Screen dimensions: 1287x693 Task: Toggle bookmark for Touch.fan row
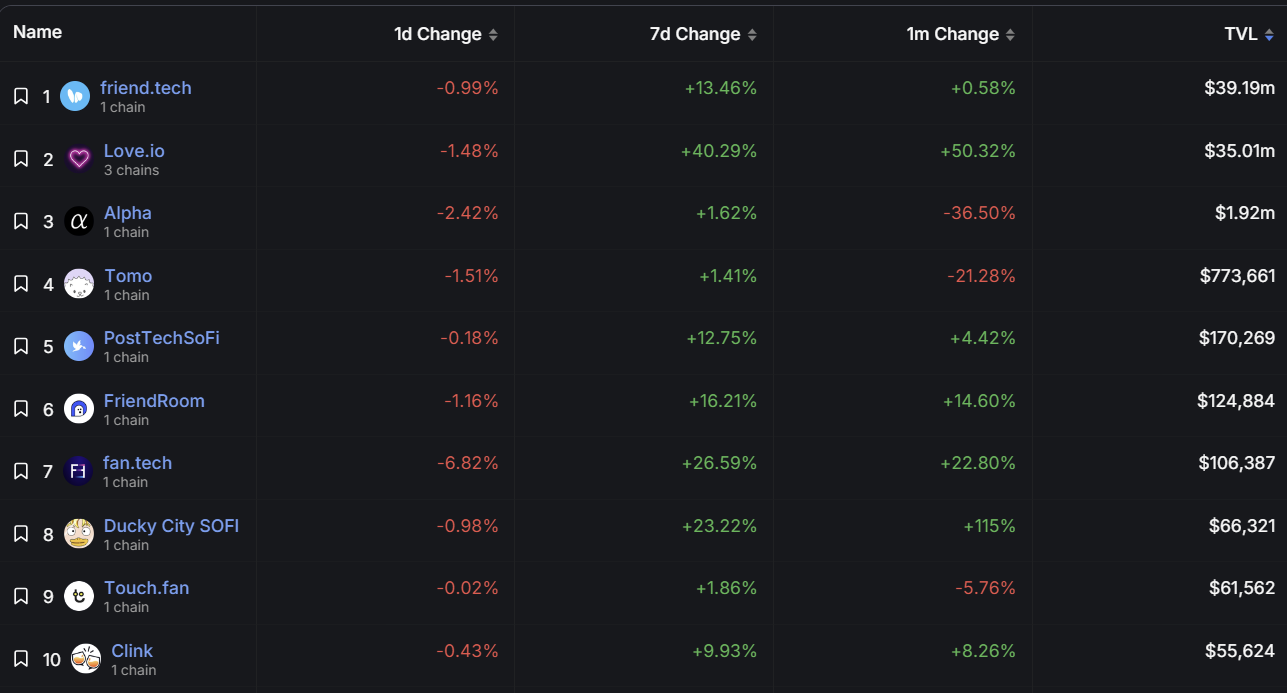point(21,596)
